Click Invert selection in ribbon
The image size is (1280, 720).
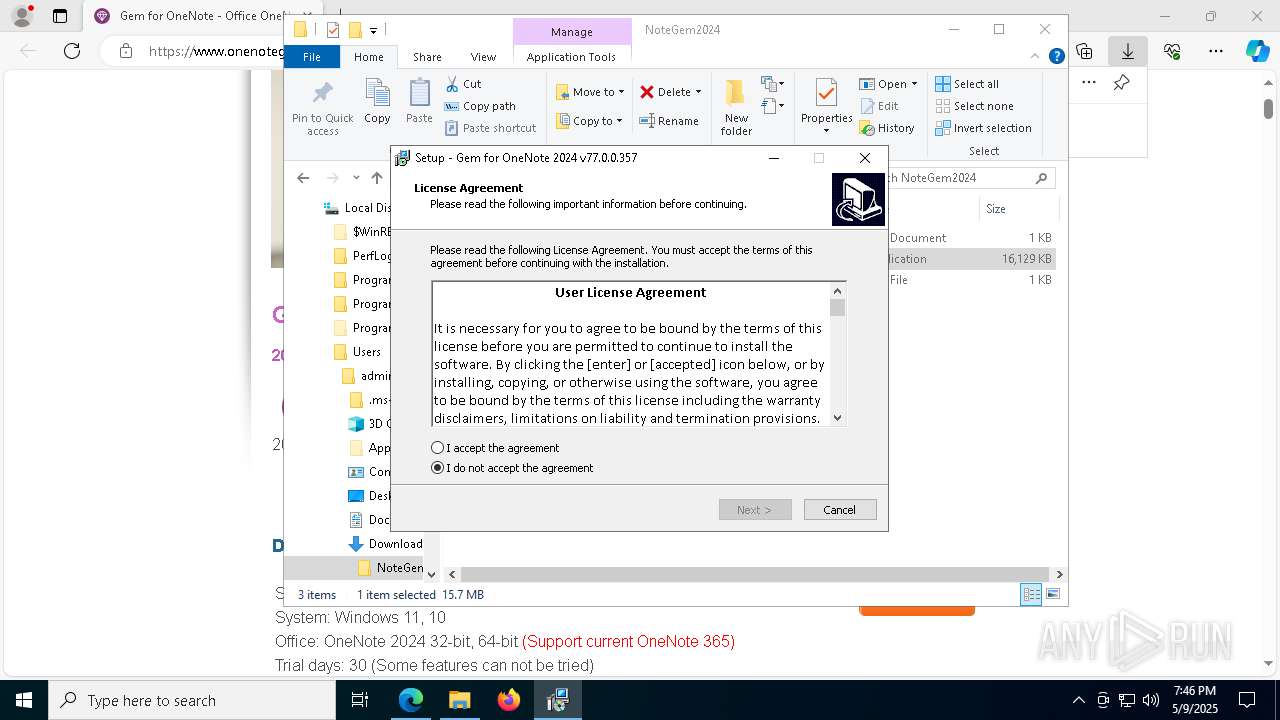[983, 128]
